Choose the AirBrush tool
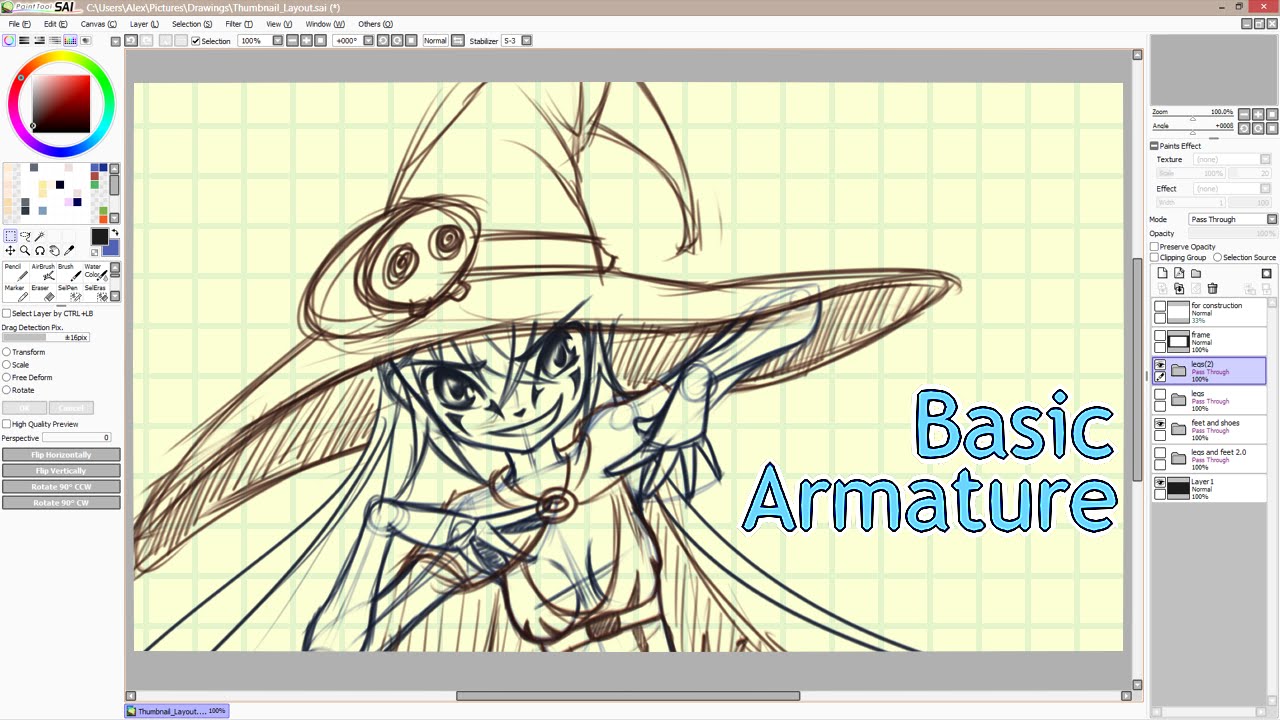This screenshot has width=1280, height=720. click(x=43, y=271)
